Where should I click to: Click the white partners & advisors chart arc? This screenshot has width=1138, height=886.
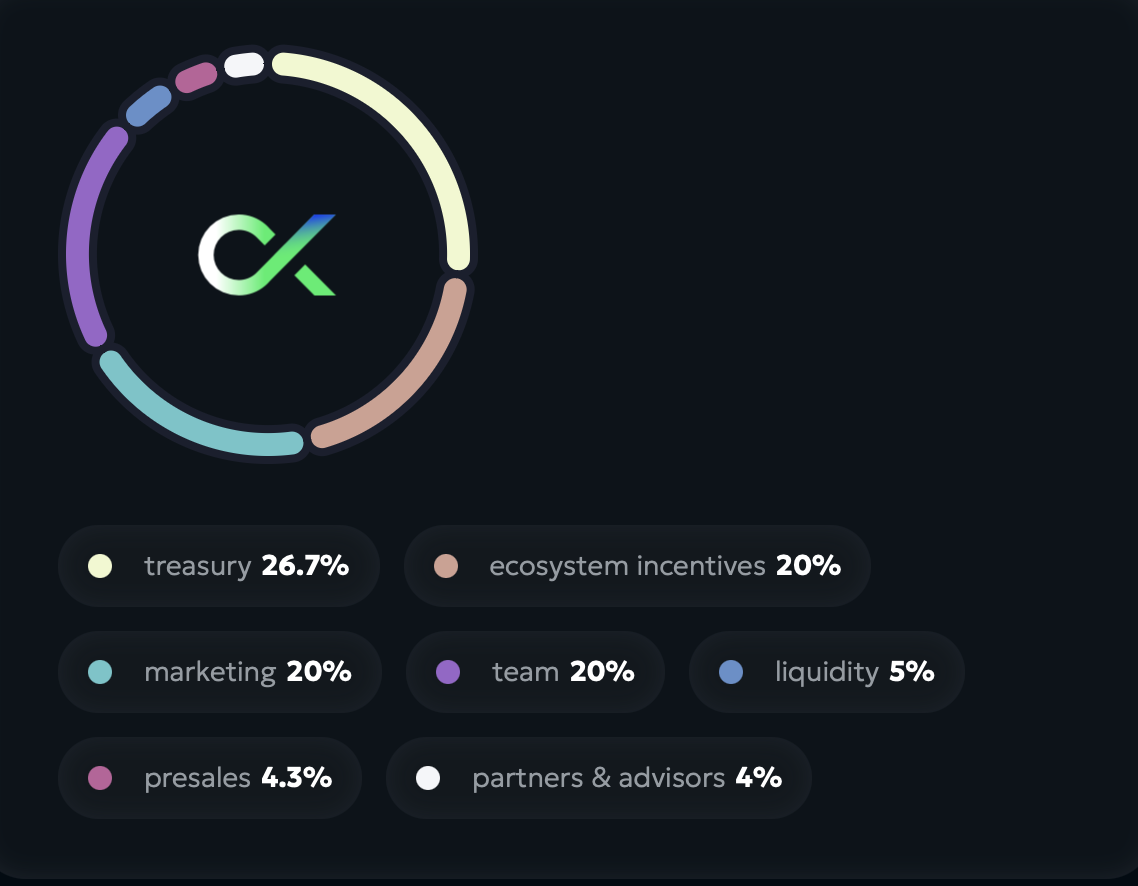click(244, 65)
